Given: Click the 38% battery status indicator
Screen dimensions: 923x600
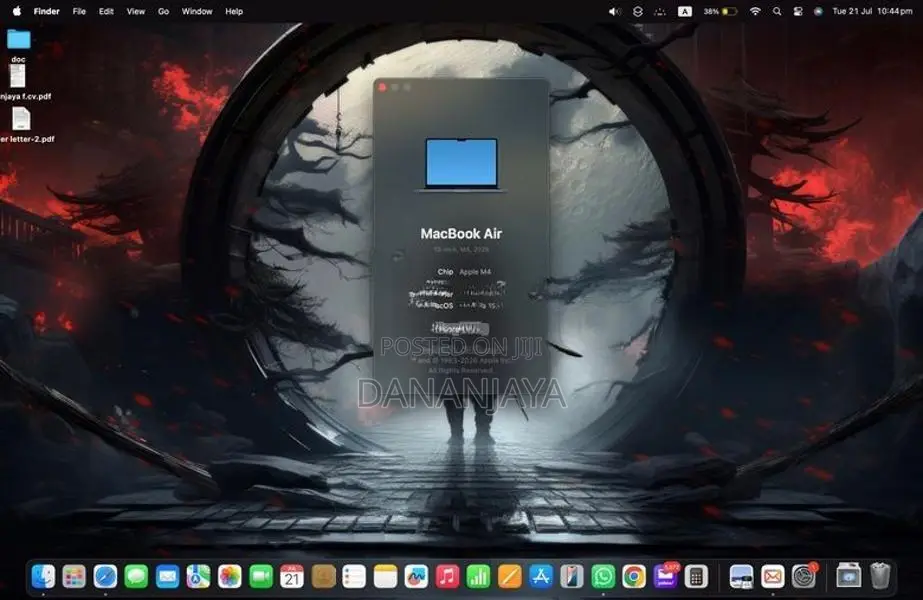Looking at the screenshot, I should (720, 11).
